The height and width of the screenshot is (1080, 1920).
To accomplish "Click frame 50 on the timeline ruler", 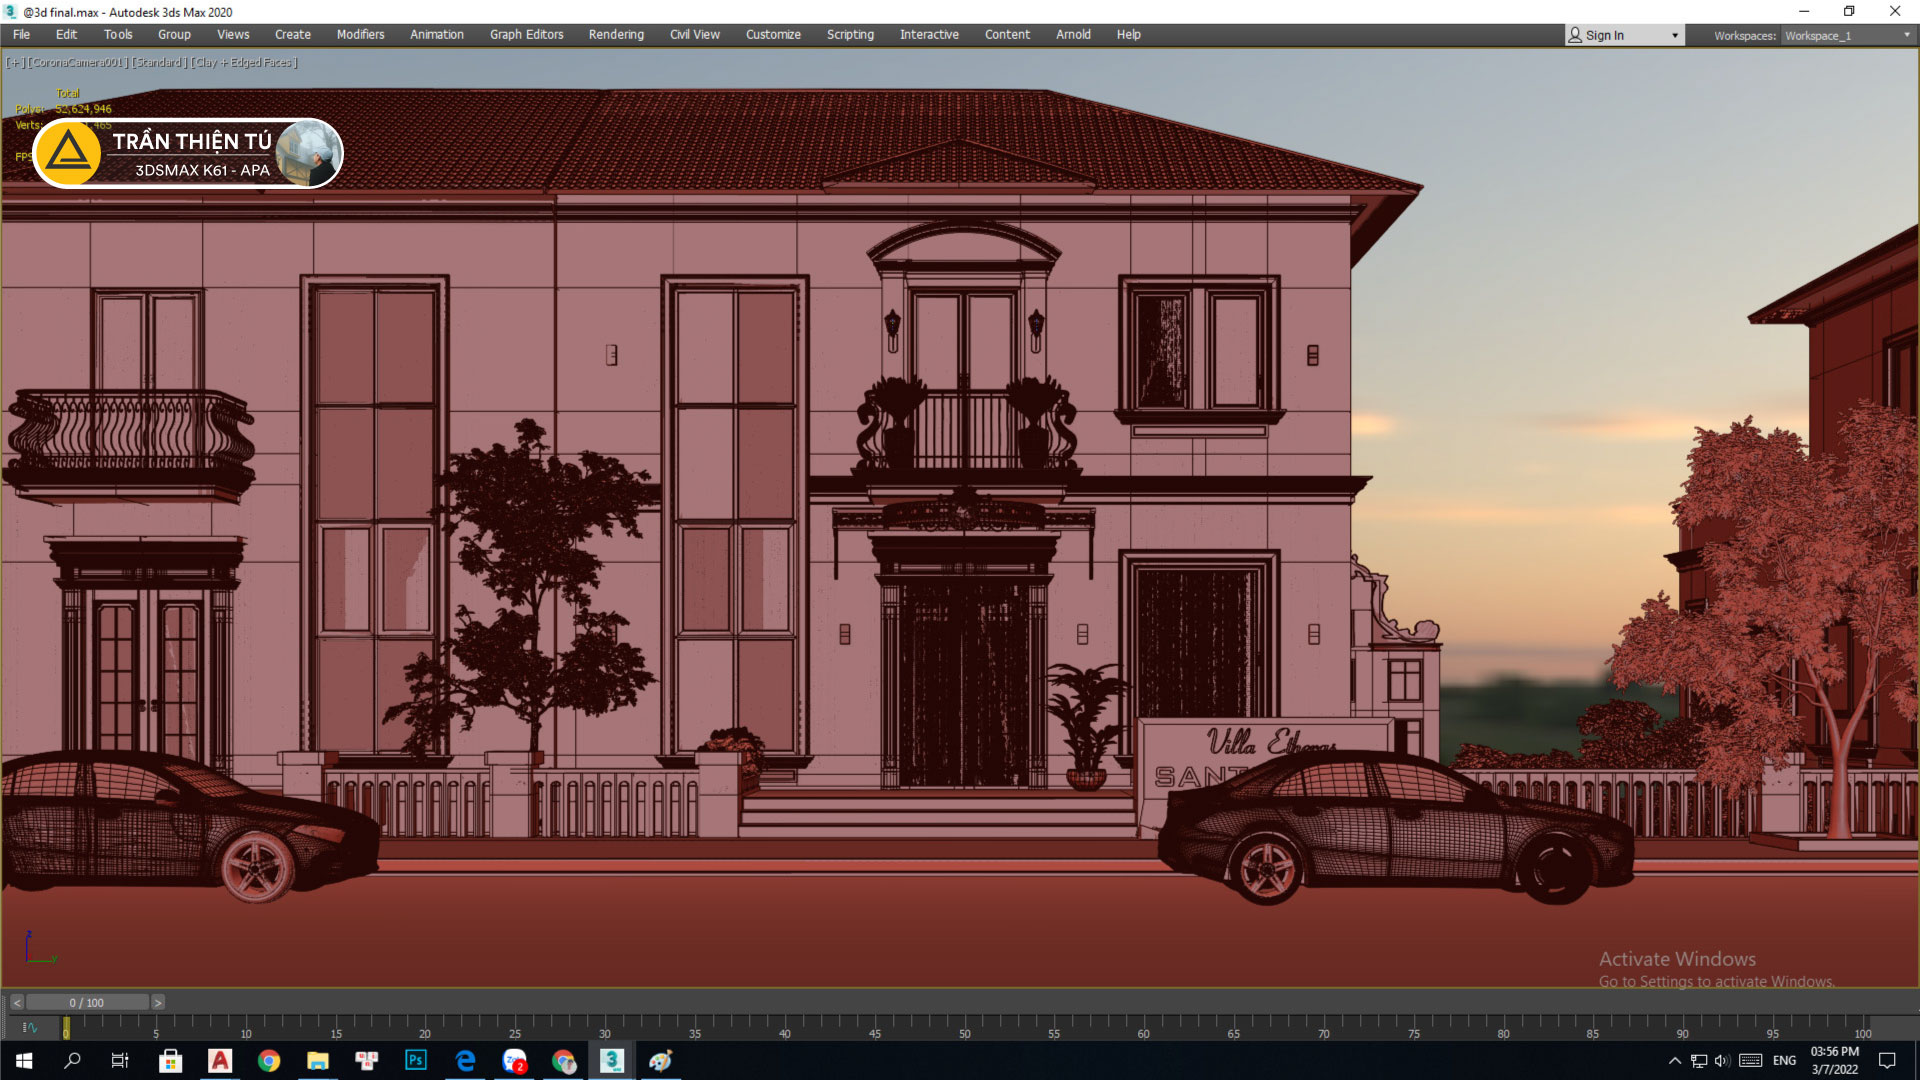I will 964,1025.
